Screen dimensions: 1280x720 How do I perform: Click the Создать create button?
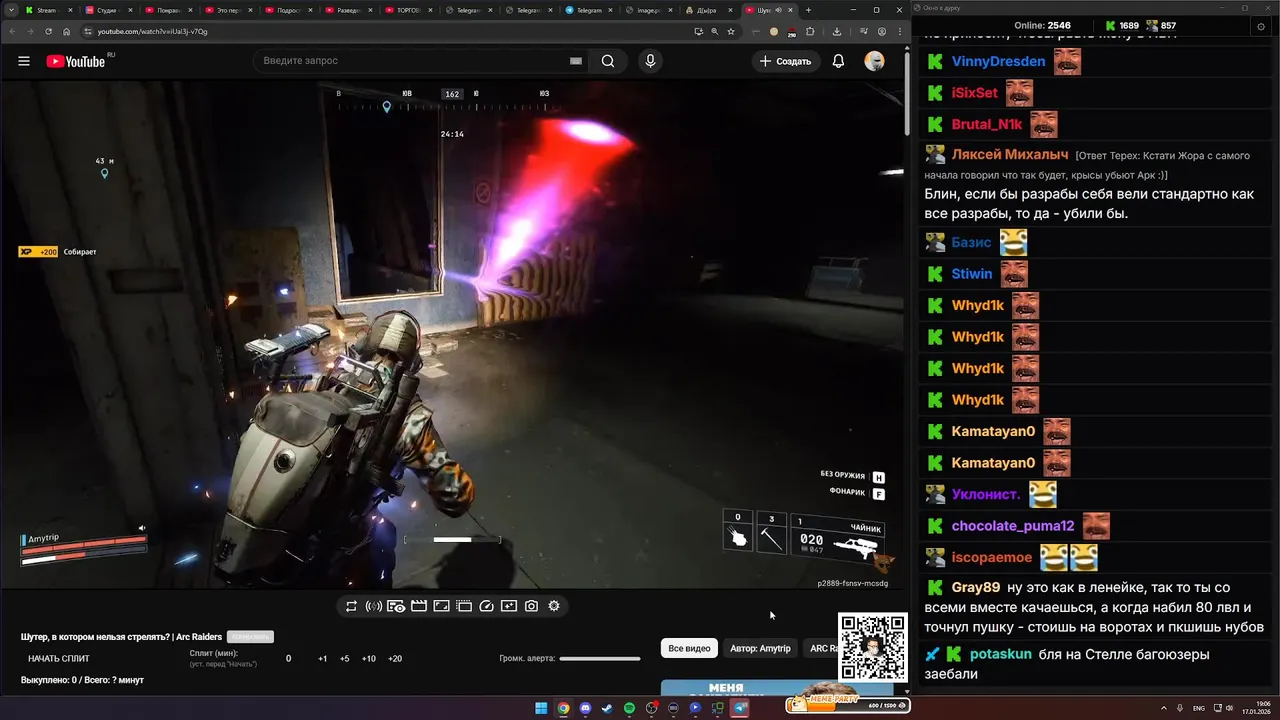tap(785, 61)
